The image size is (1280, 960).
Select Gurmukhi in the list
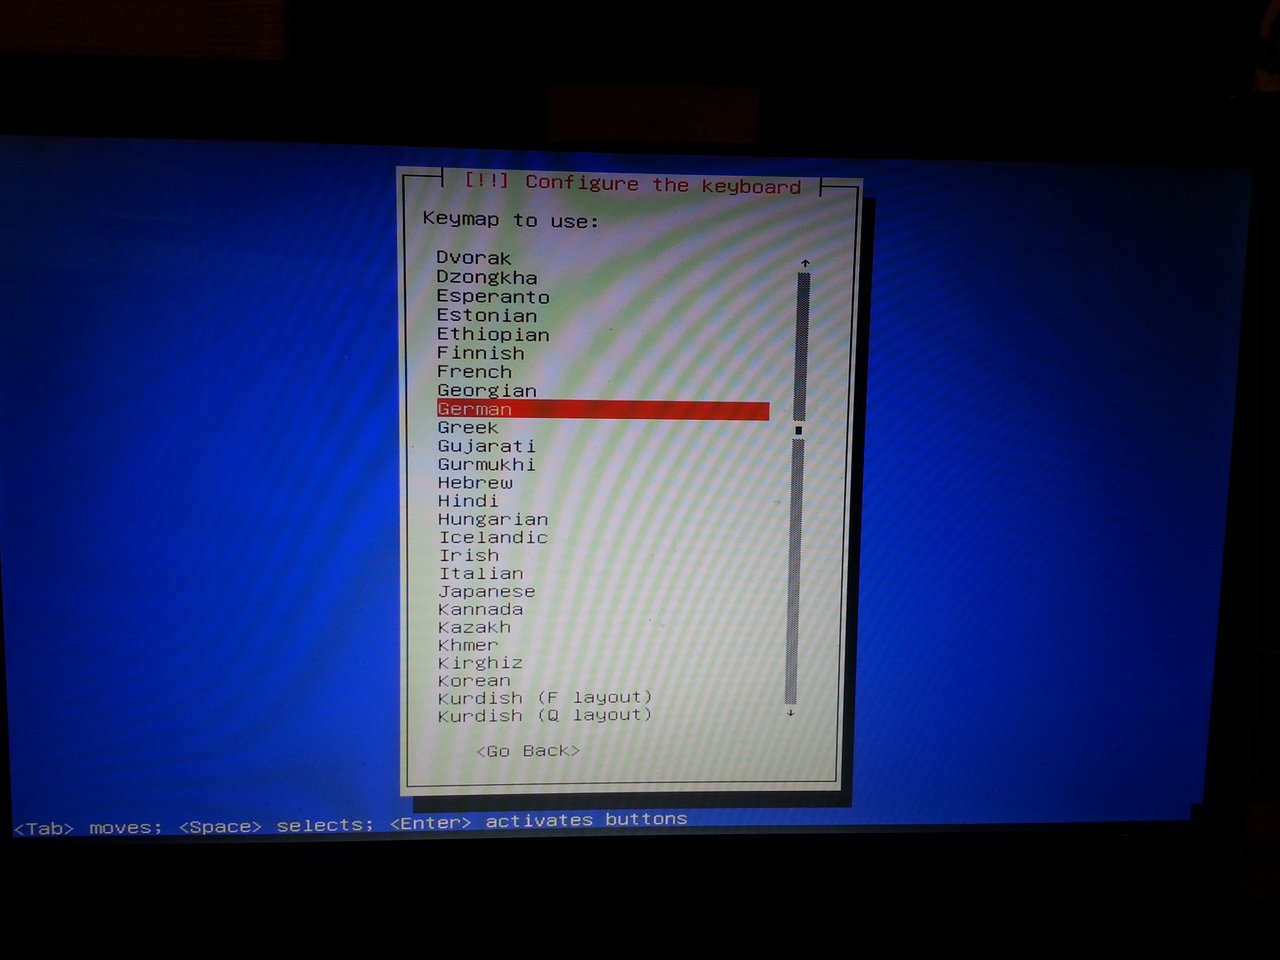tap(487, 465)
